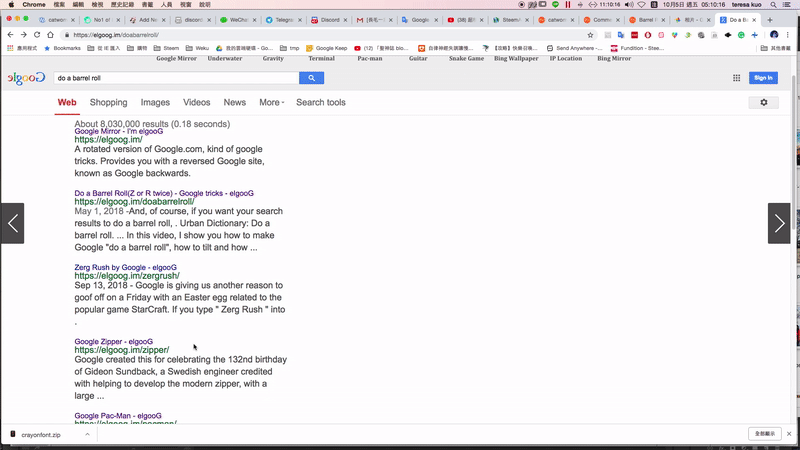Open the Weku bookmarks folder
Image resolution: width=800 pixels, height=450 pixels.
[197, 48]
